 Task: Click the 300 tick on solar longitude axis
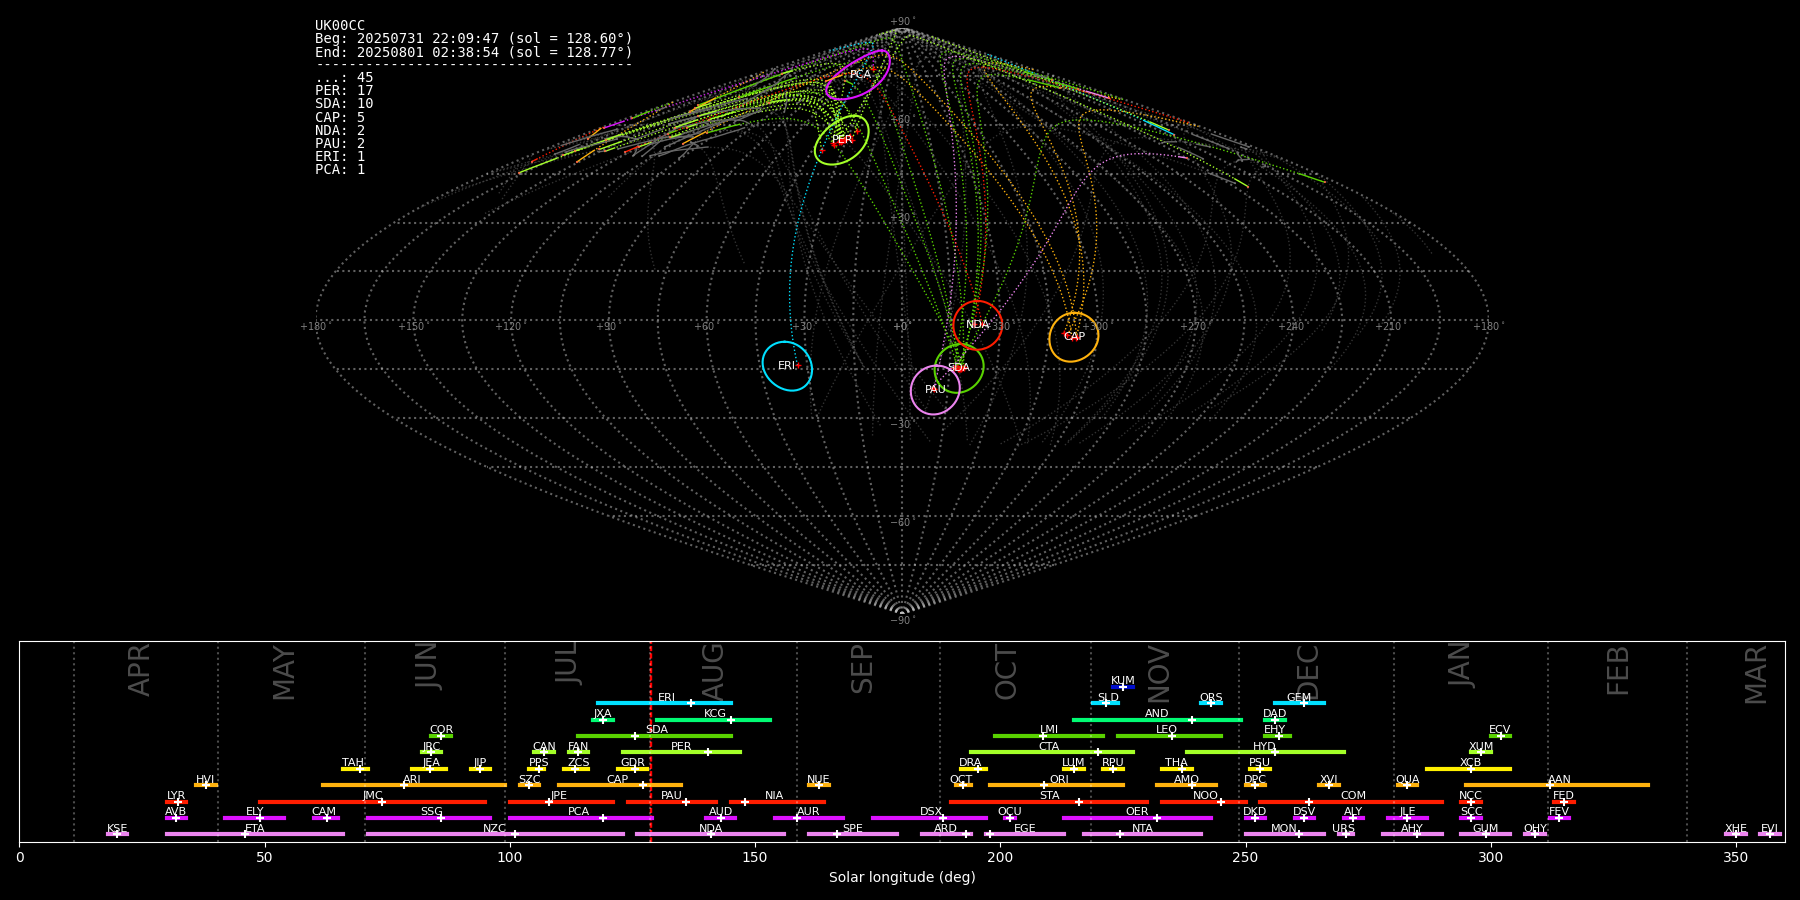[x=1490, y=857]
